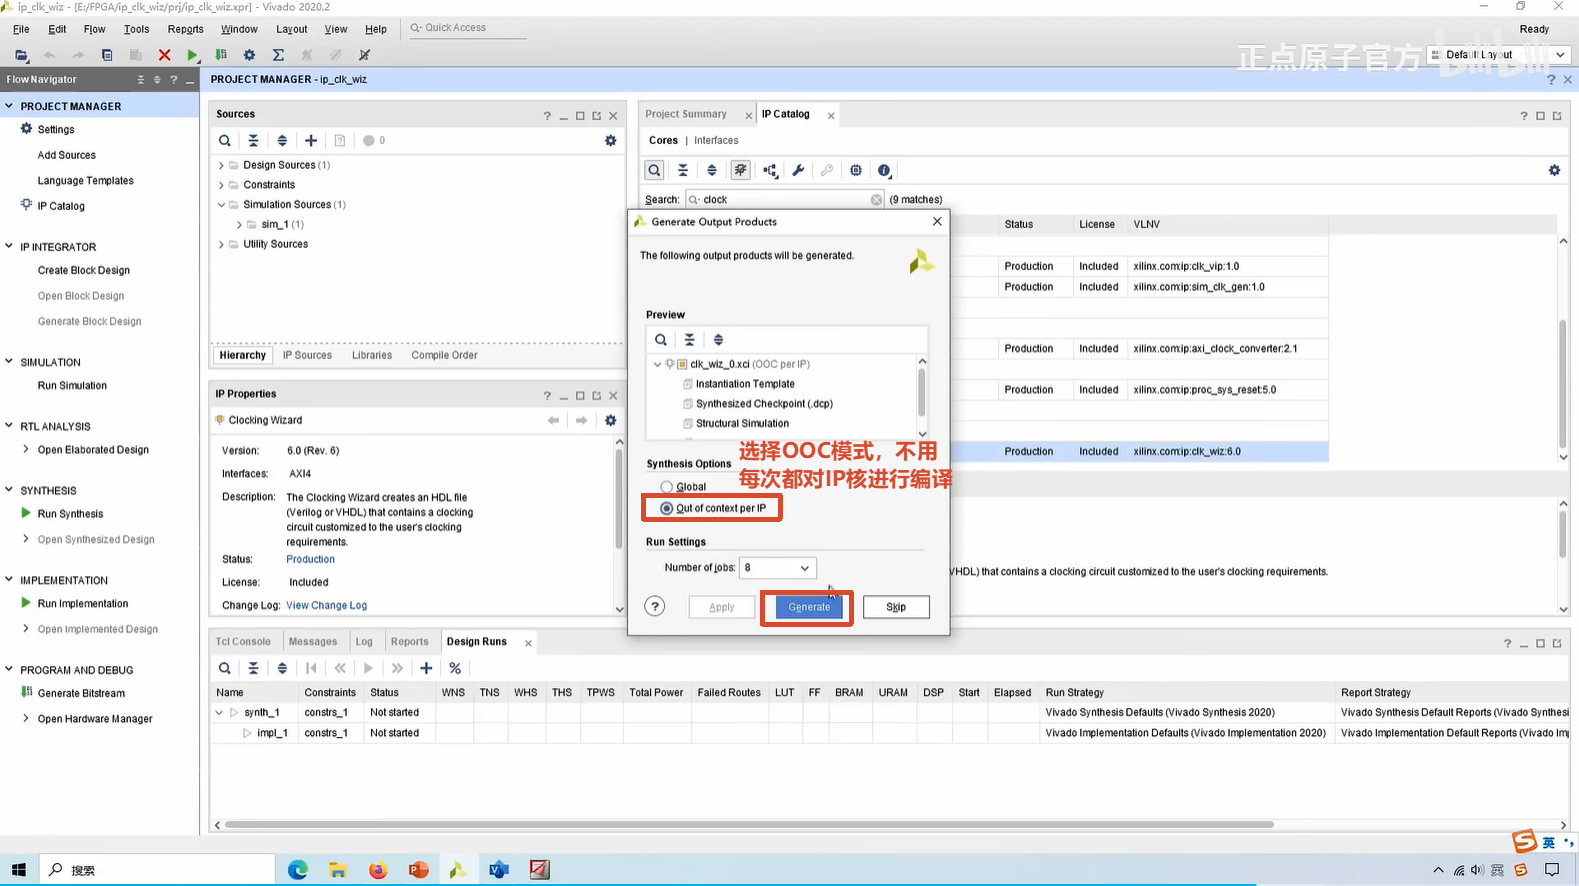Search within the Sources panel
1579x886 pixels.
coord(225,141)
